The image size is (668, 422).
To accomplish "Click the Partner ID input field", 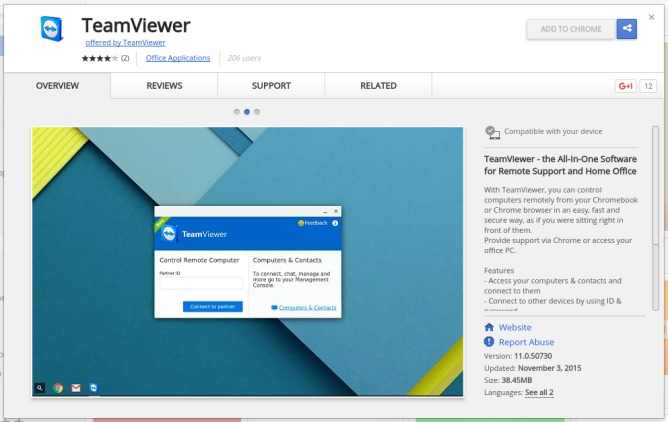I will coord(201,283).
